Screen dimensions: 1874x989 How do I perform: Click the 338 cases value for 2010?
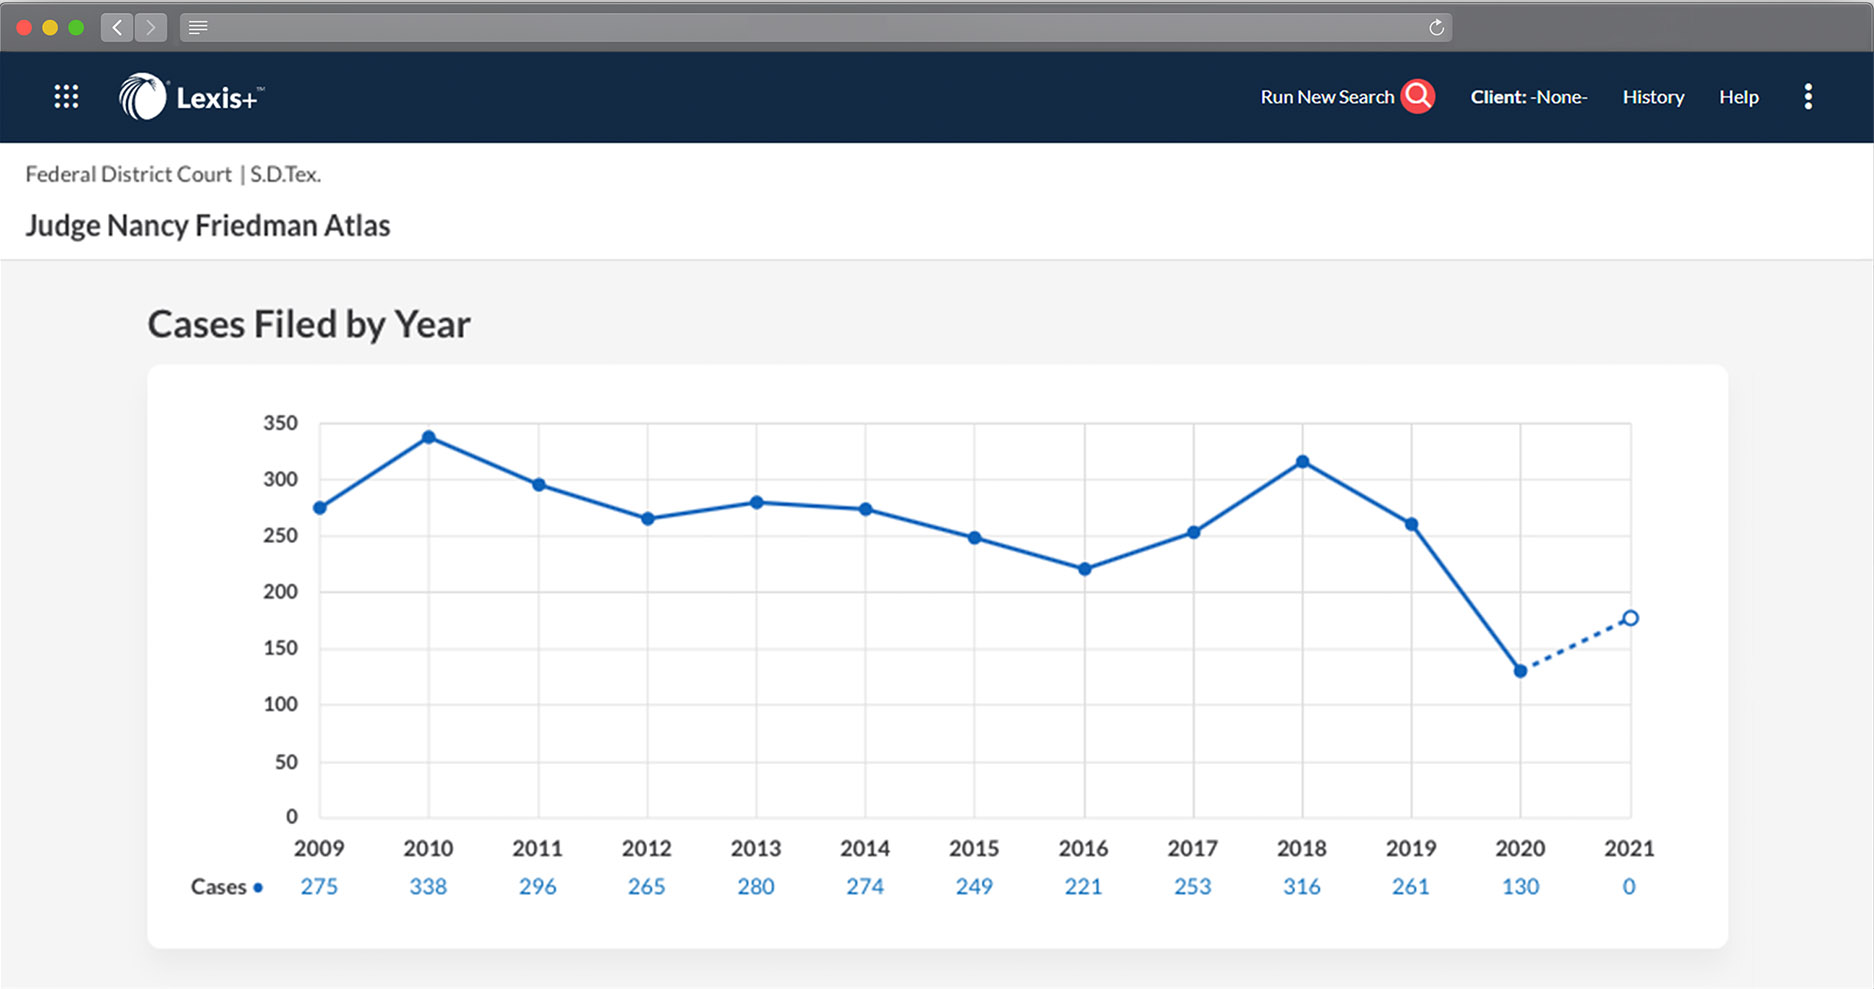pyautogui.click(x=428, y=887)
